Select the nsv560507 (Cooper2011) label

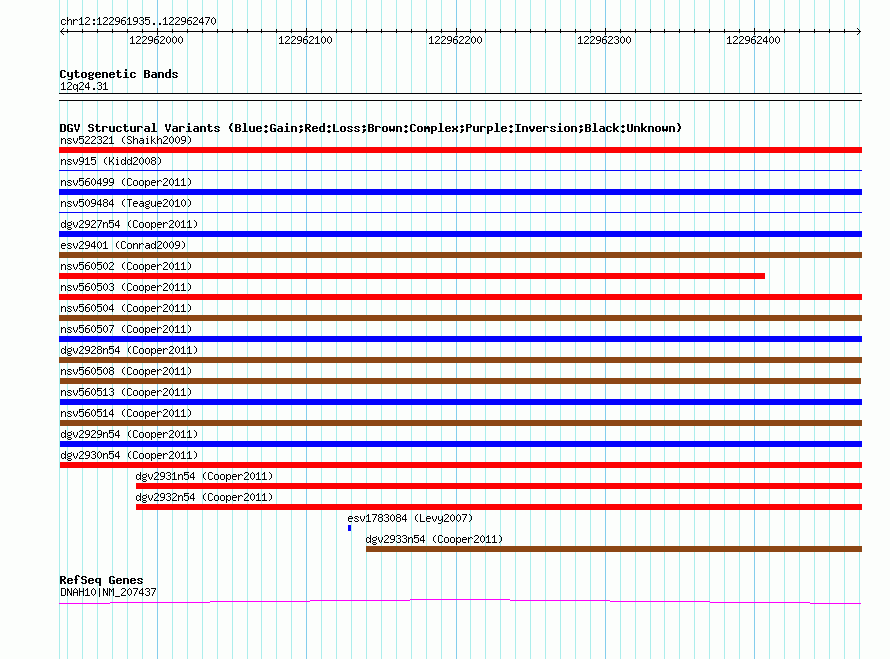click(126, 329)
